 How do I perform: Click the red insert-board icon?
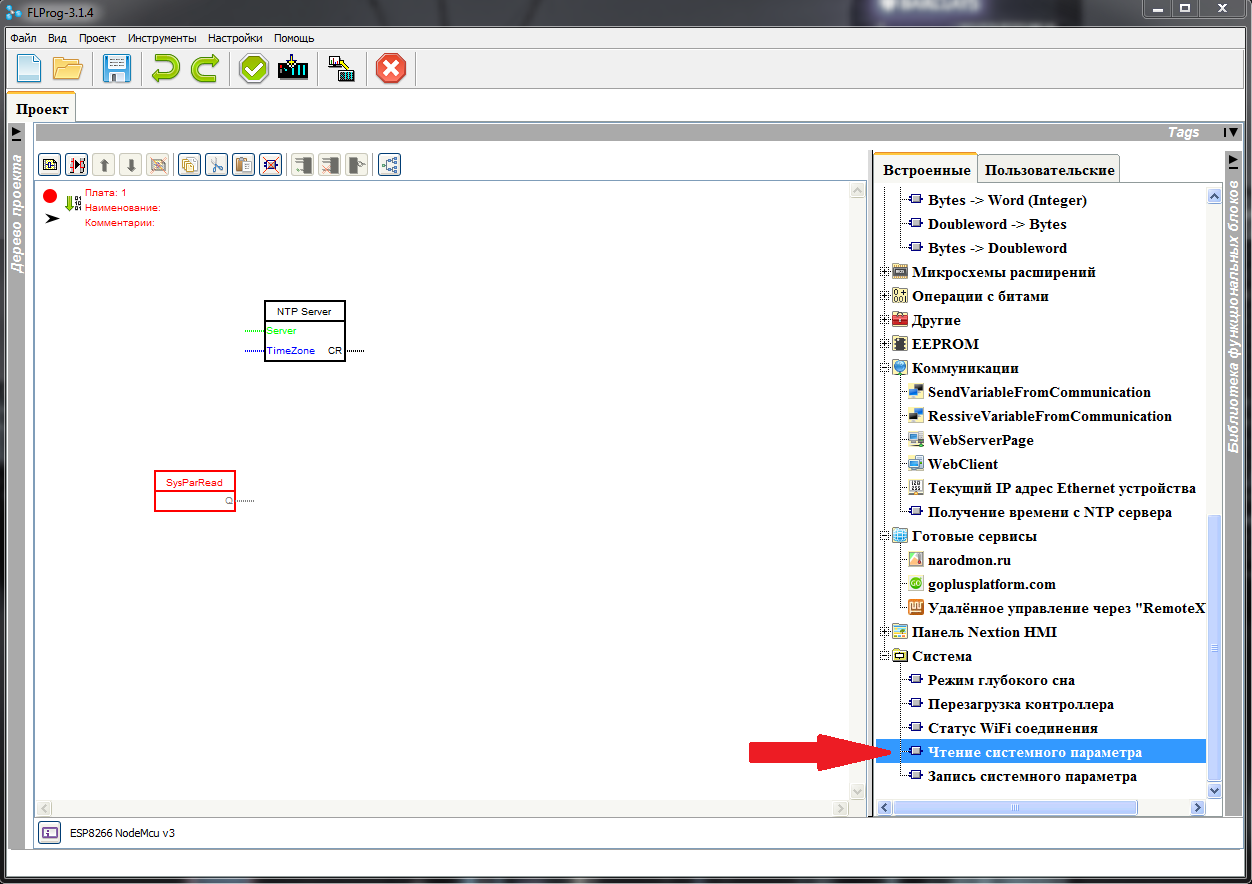pos(77,165)
